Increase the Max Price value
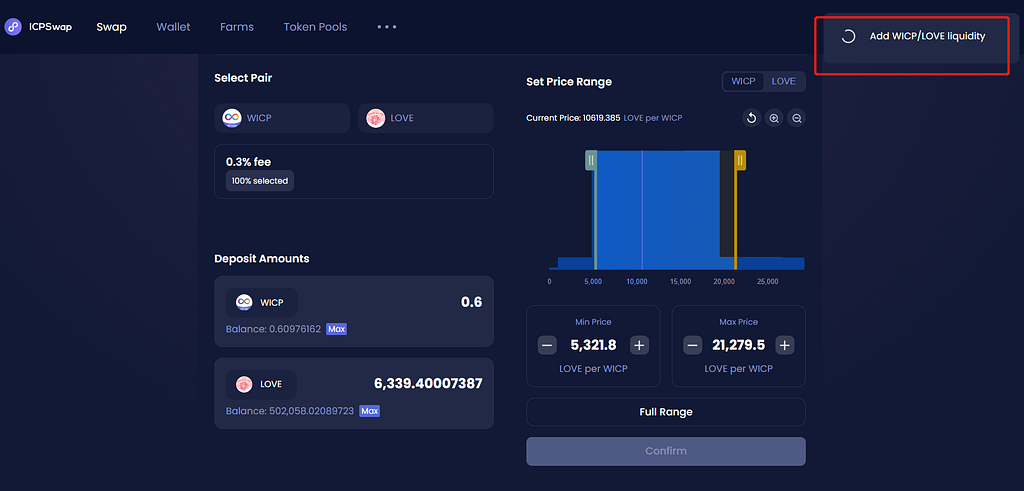1024x491 pixels. (x=785, y=345)
